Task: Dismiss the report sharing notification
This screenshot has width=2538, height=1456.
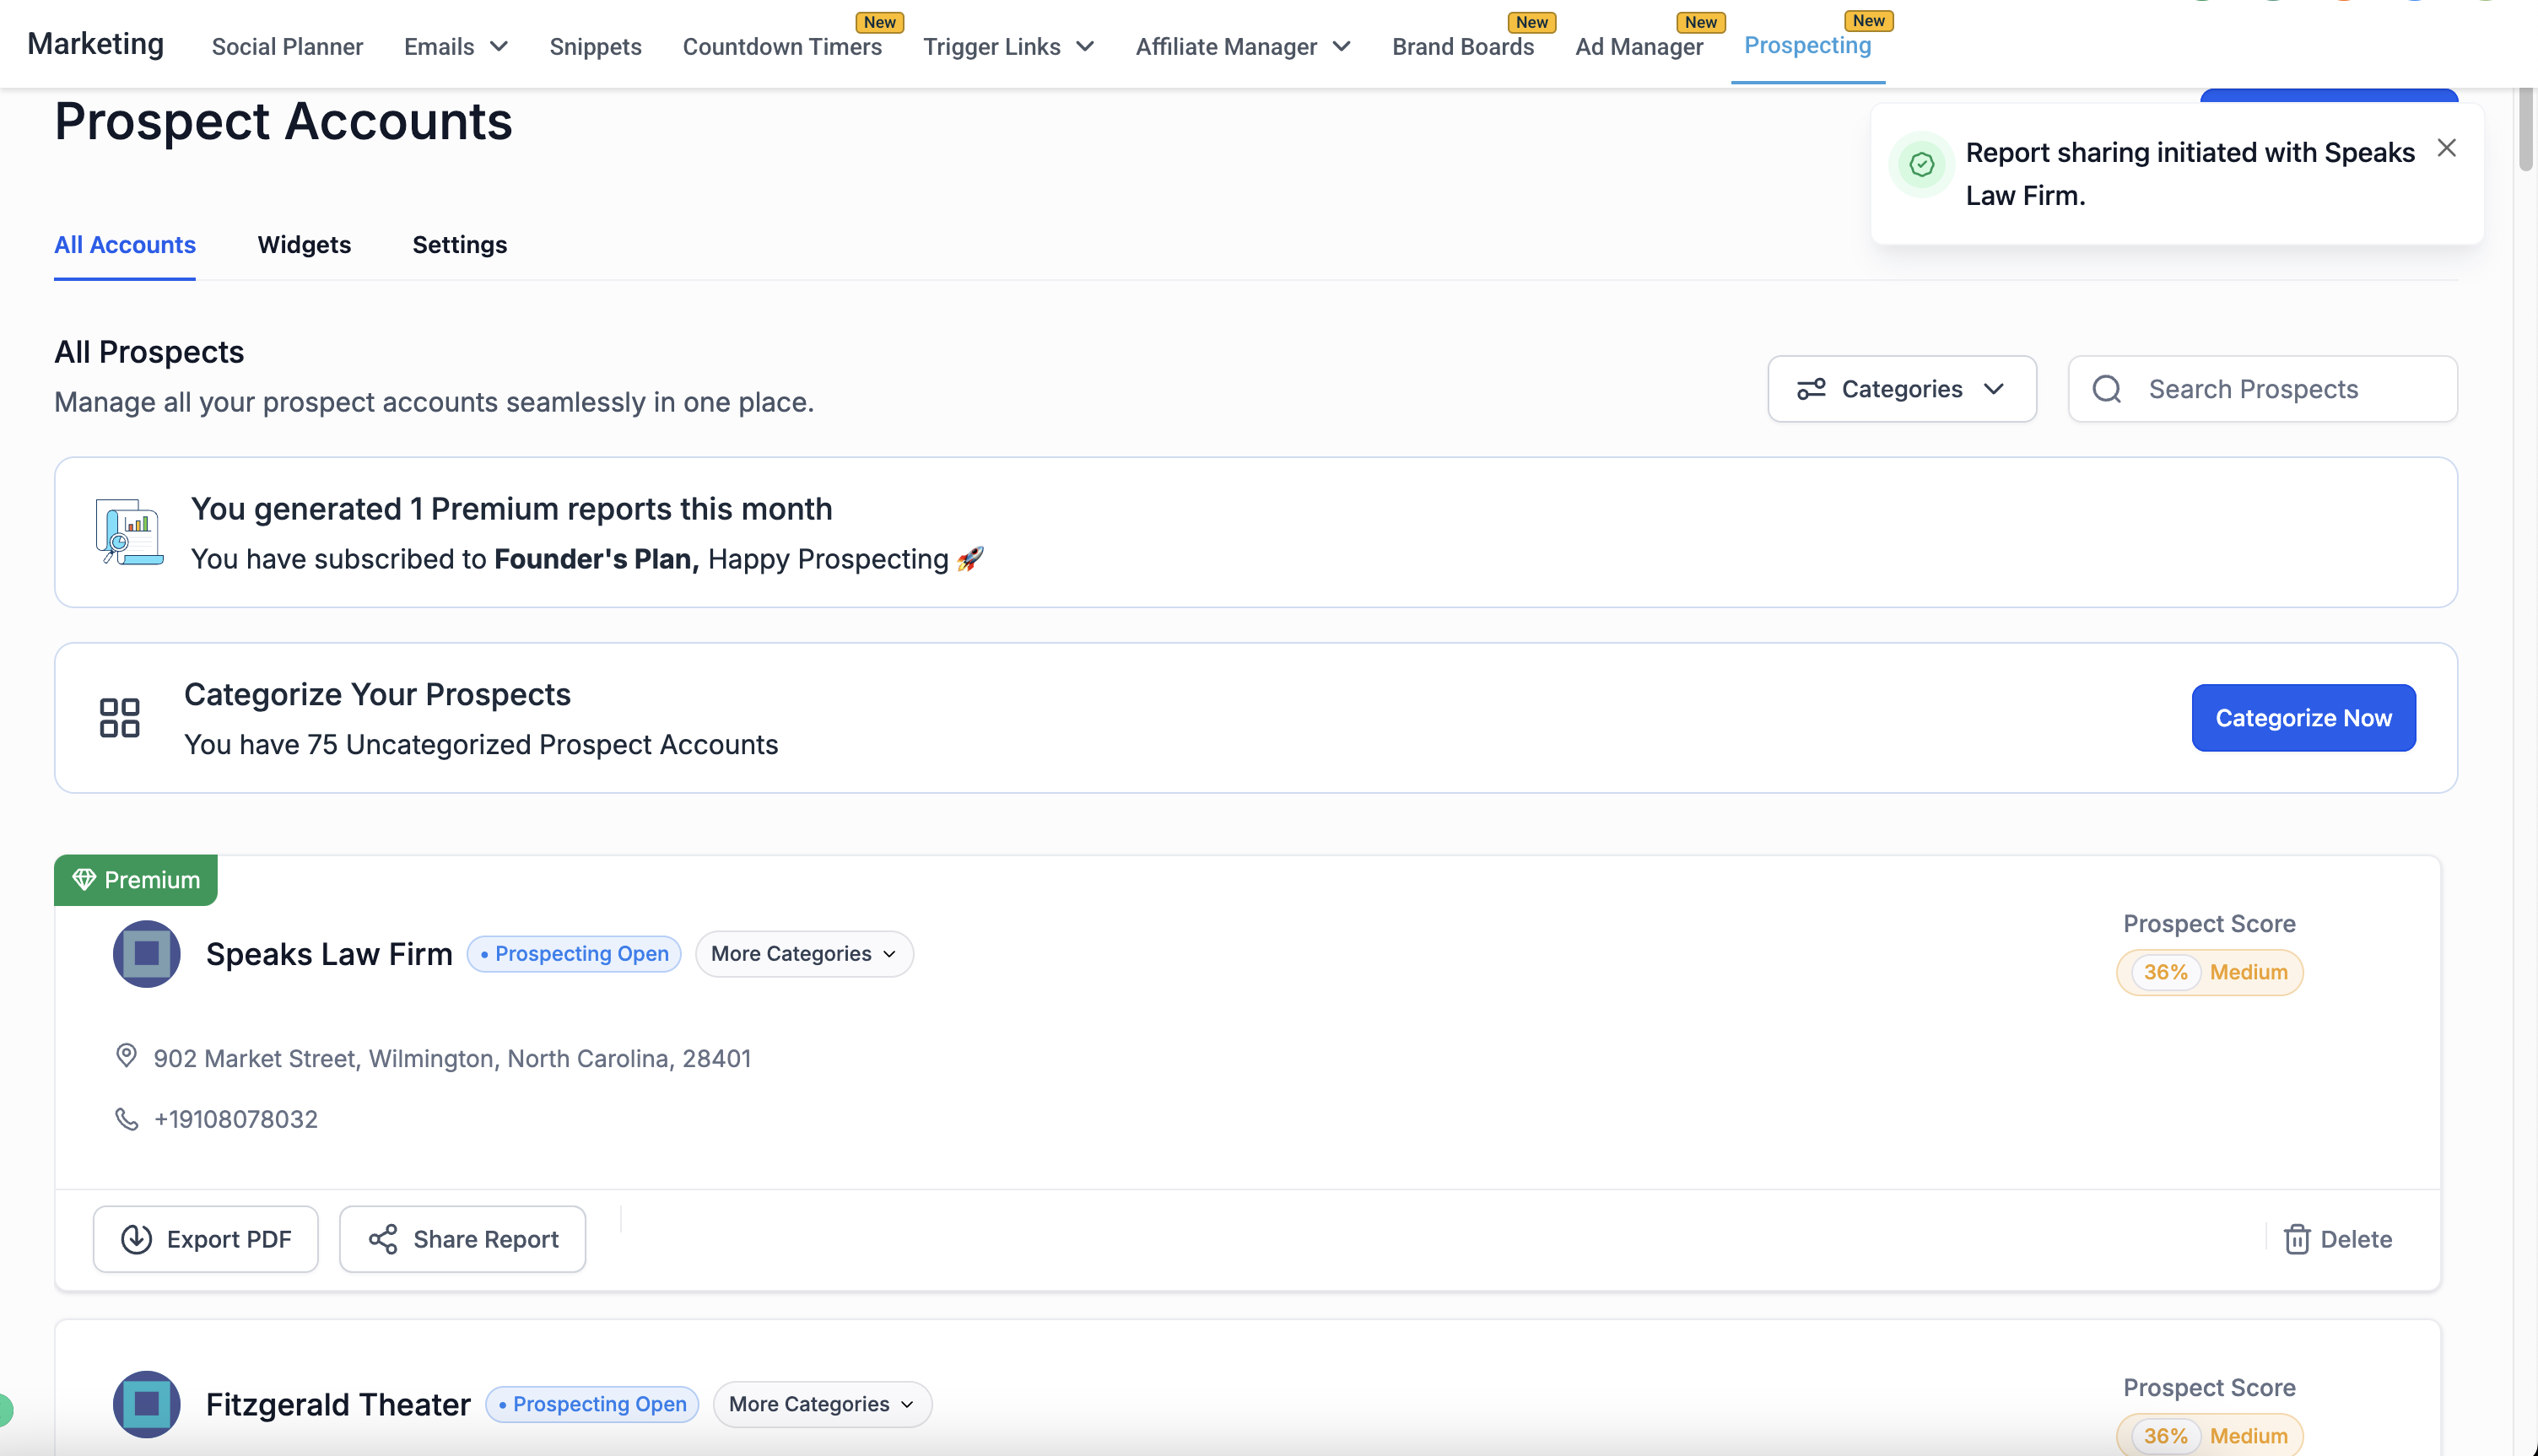Action: pyautogui.click(x=2446, y=148)
